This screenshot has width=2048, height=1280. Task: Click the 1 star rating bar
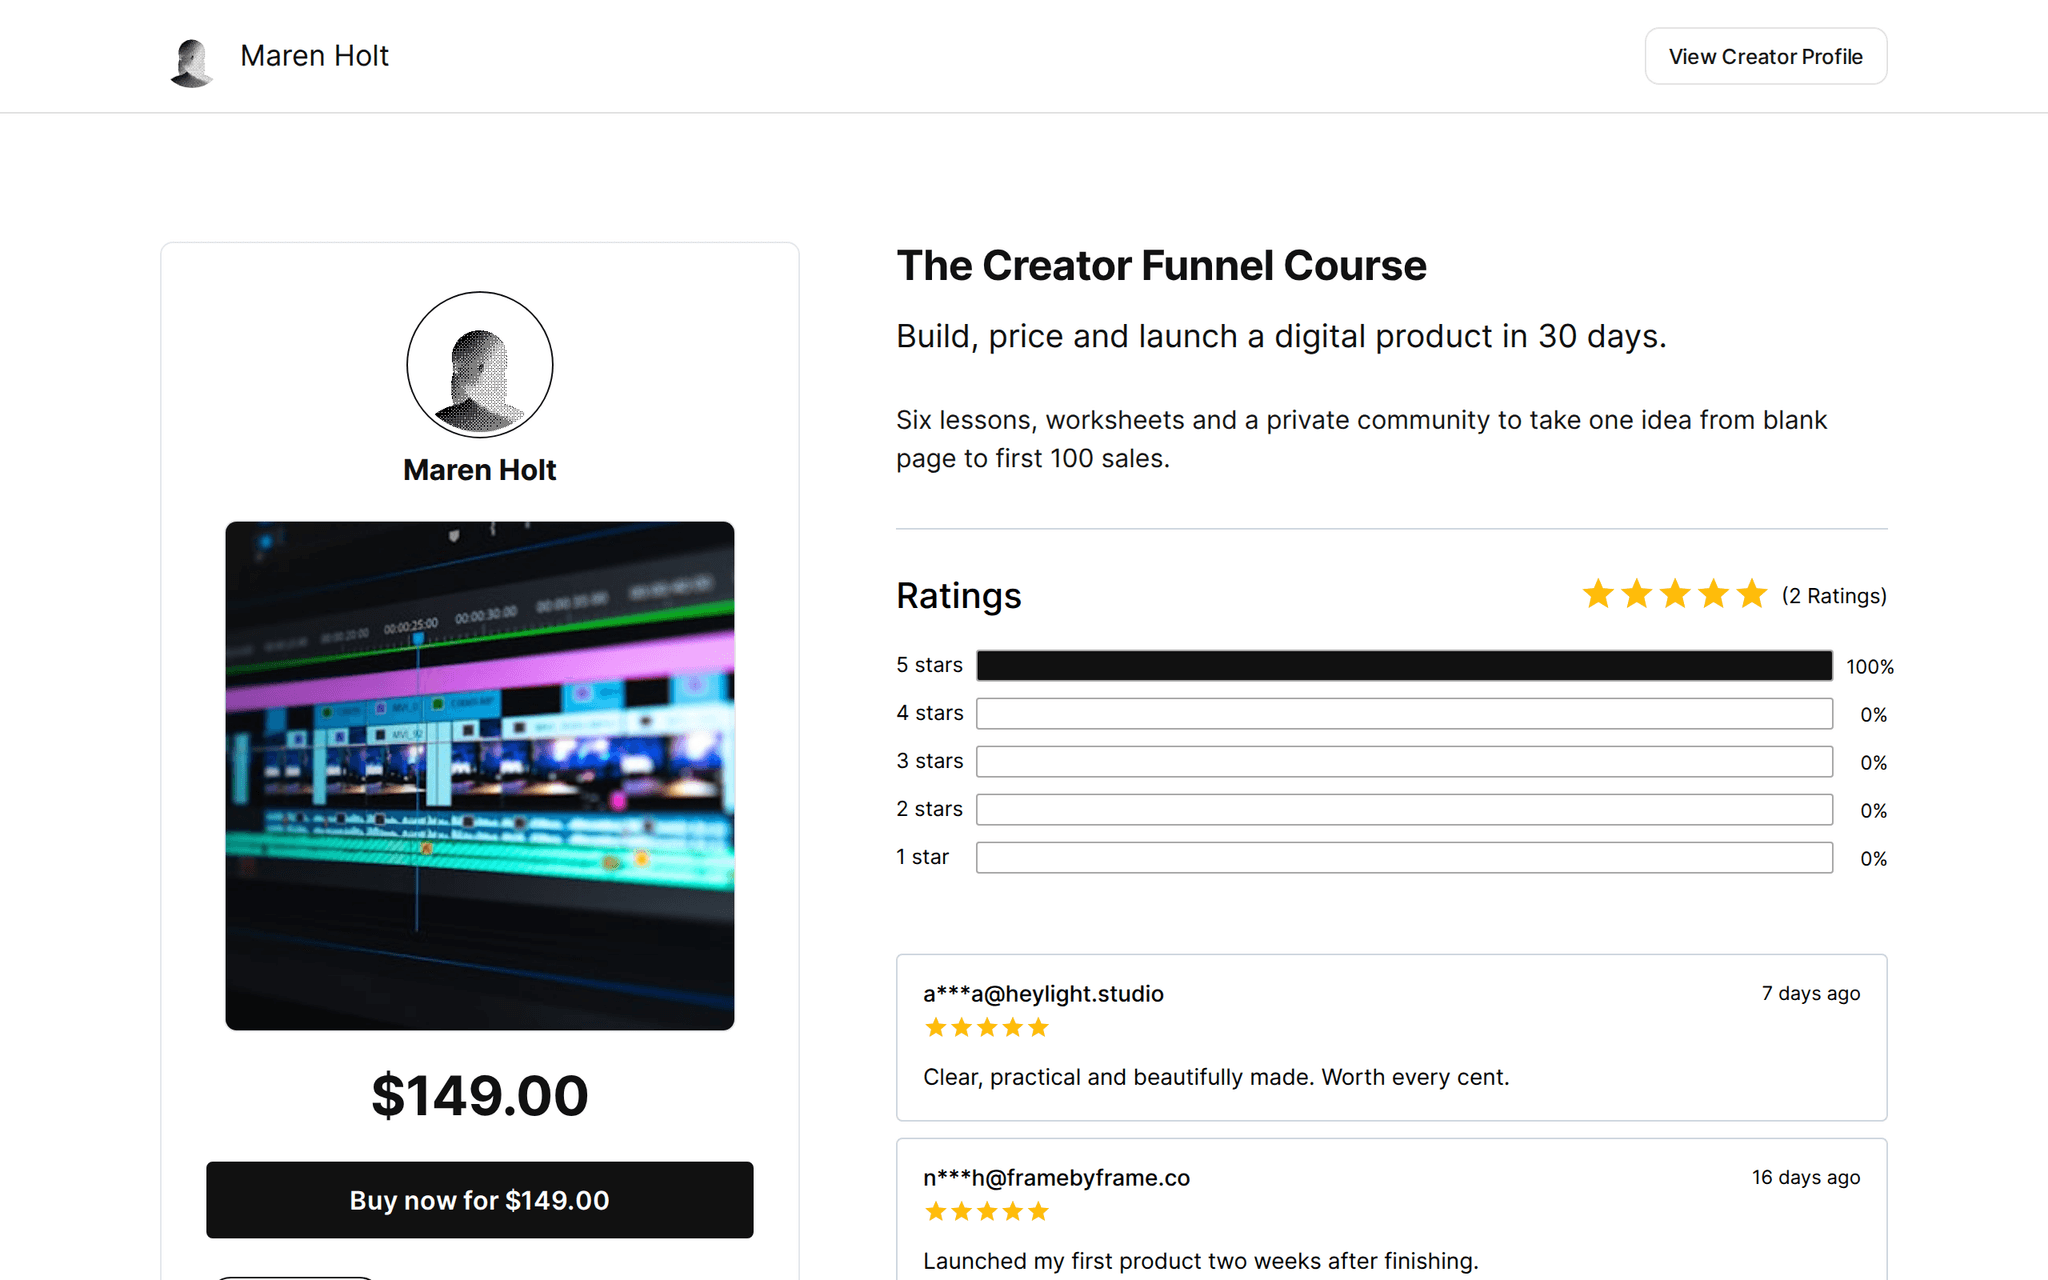[1404, 858]
